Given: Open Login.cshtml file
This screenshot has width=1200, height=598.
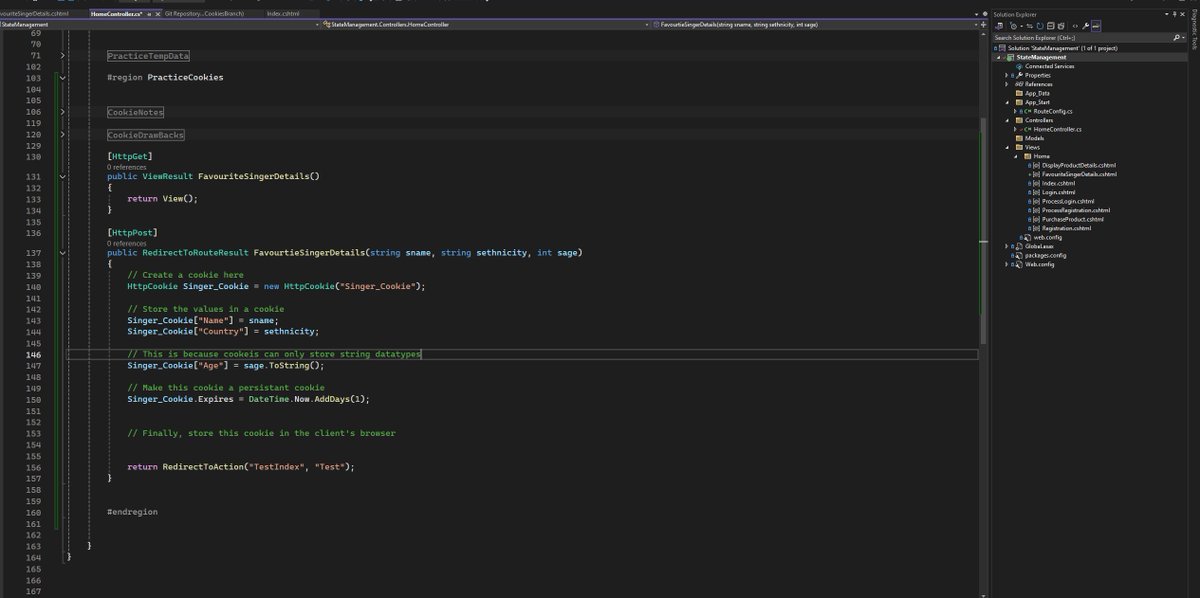Looking at the screenshot, I should pos(1058,192).
